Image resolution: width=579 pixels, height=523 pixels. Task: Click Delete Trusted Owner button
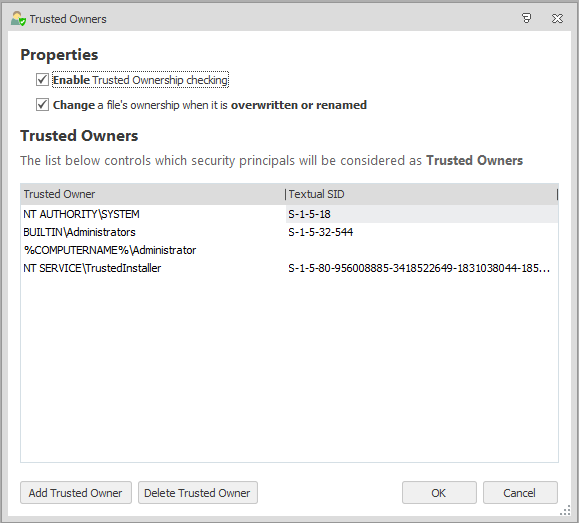pyautogui.click(x=198, y=492)
